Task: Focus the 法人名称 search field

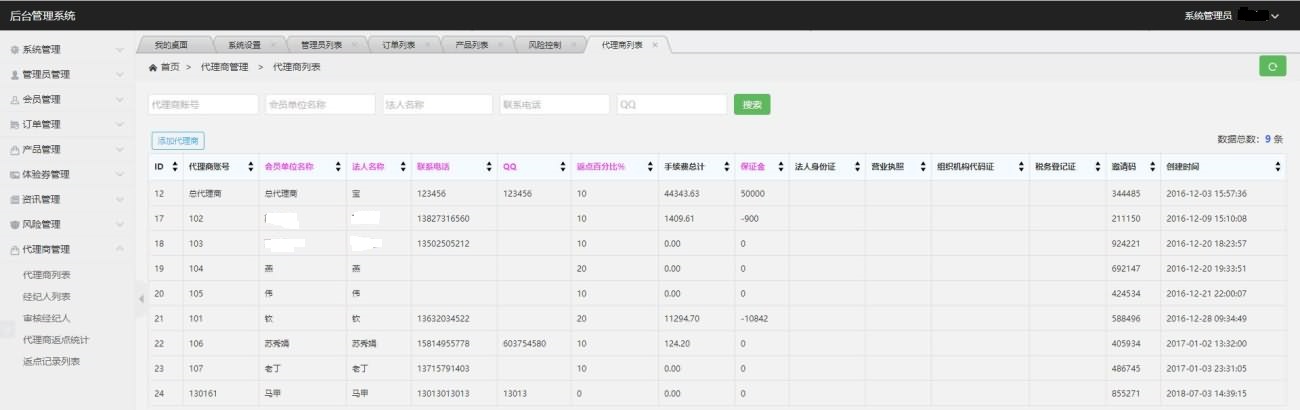Action: point(438,104)
